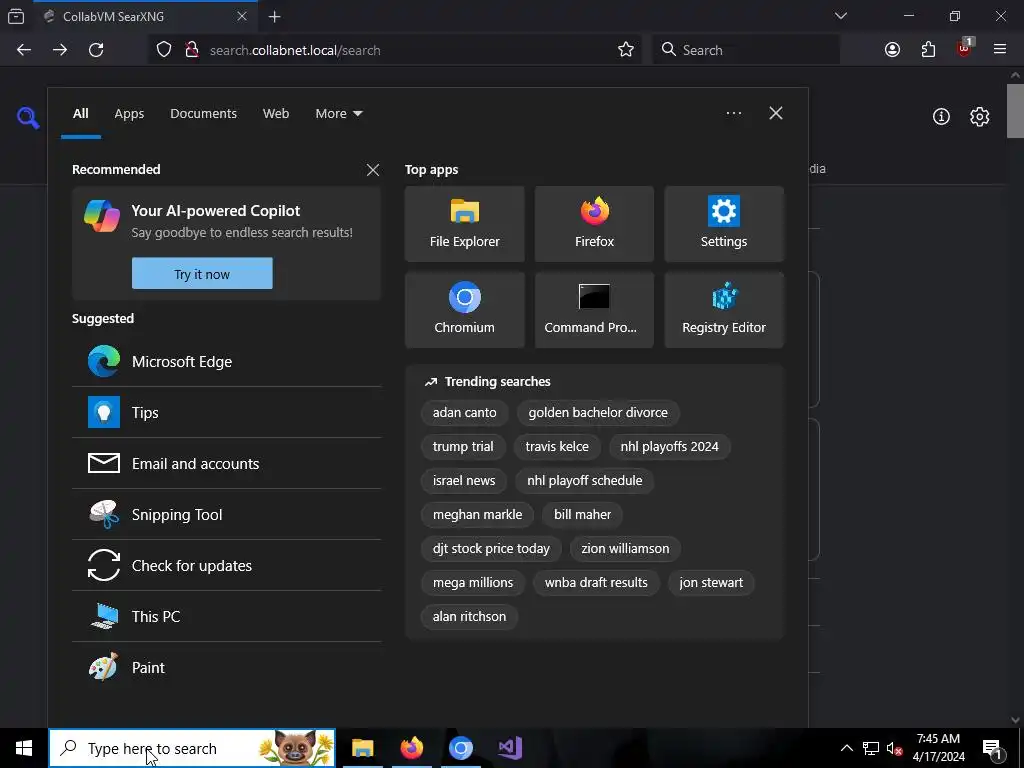Expand the More dropdown in search panel
The image size is (1024, 768).
(338, 114)
